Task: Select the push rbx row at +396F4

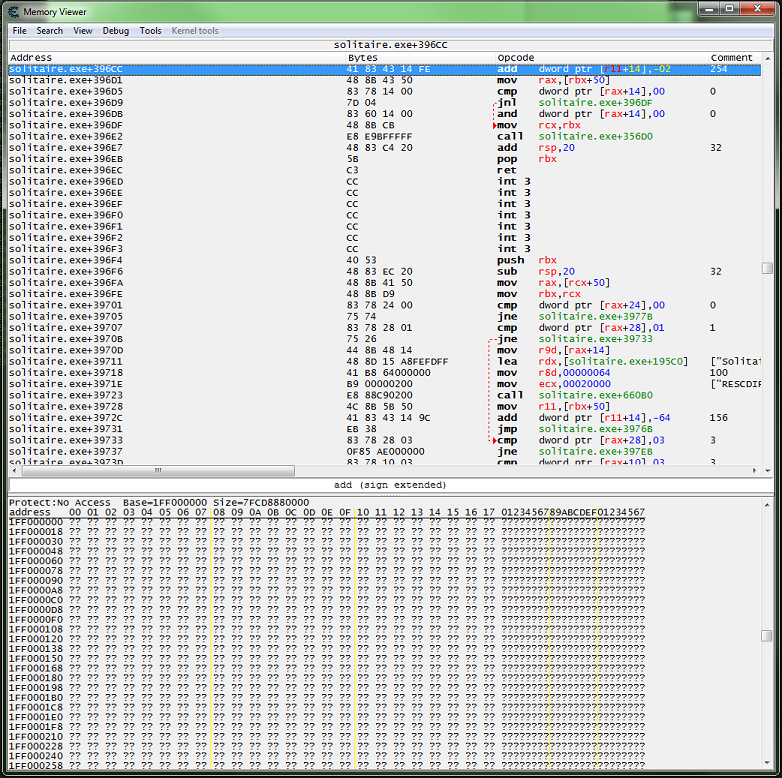Action: click(x=385, y=260)
